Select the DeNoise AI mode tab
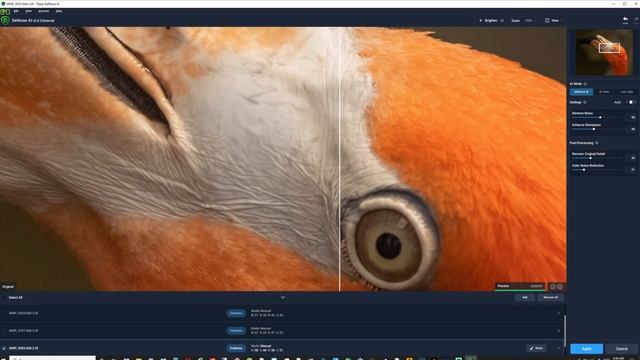640x360 pixels. pos(581,92)
